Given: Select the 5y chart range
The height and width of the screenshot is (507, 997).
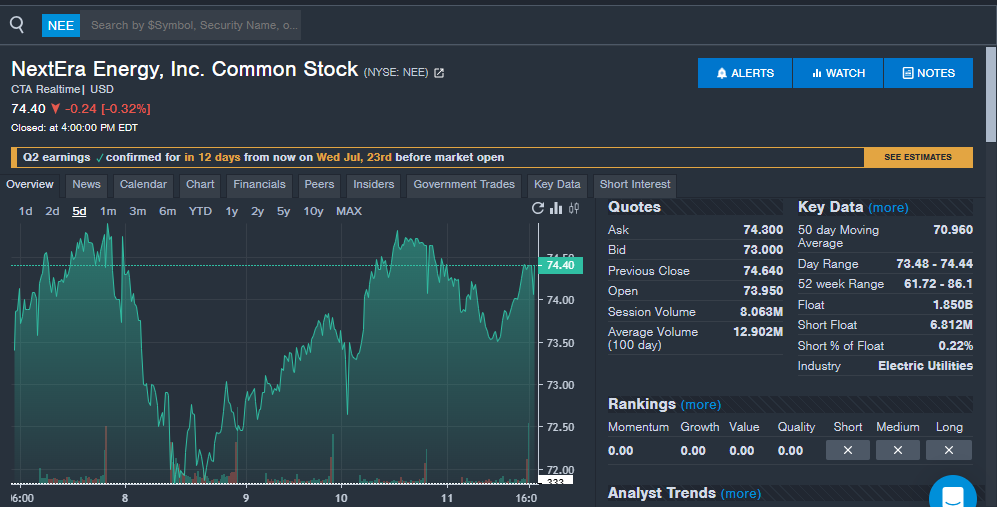Looking at the screenshot, I should coord(284,211).
